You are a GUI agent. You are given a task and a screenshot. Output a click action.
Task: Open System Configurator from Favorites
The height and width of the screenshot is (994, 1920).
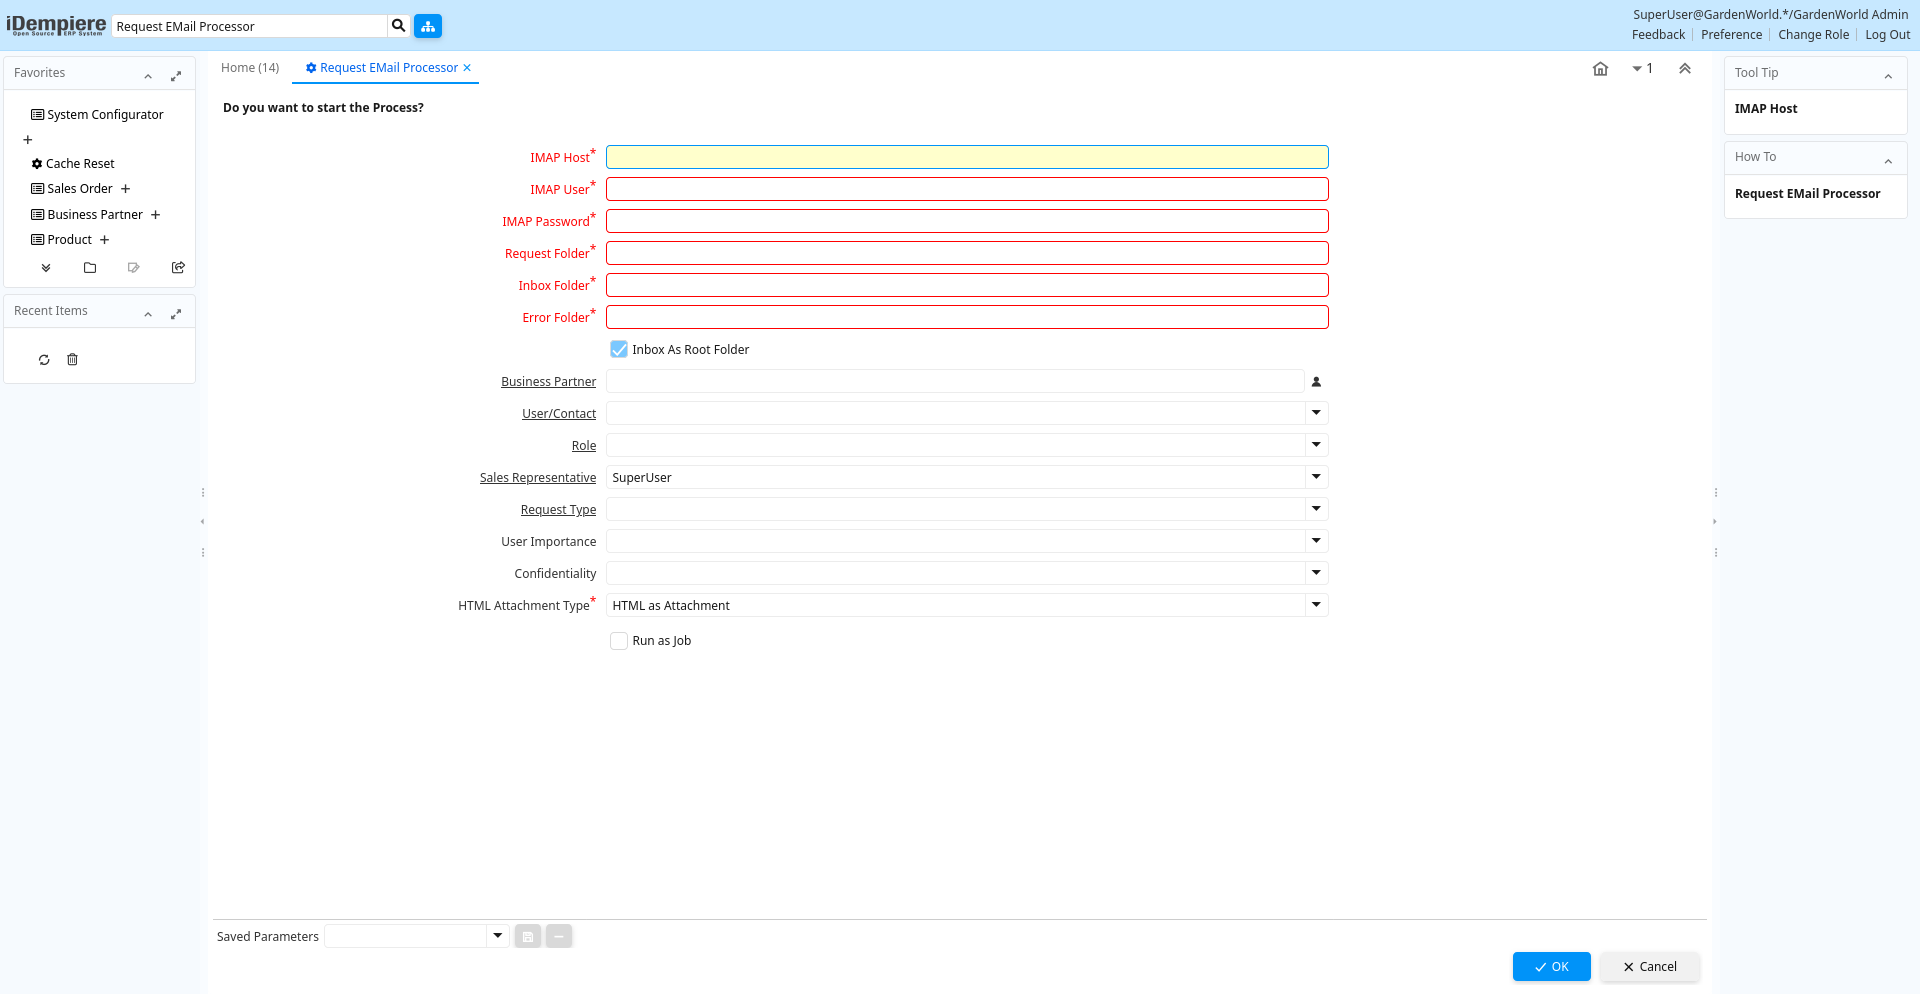coord(105,115)
